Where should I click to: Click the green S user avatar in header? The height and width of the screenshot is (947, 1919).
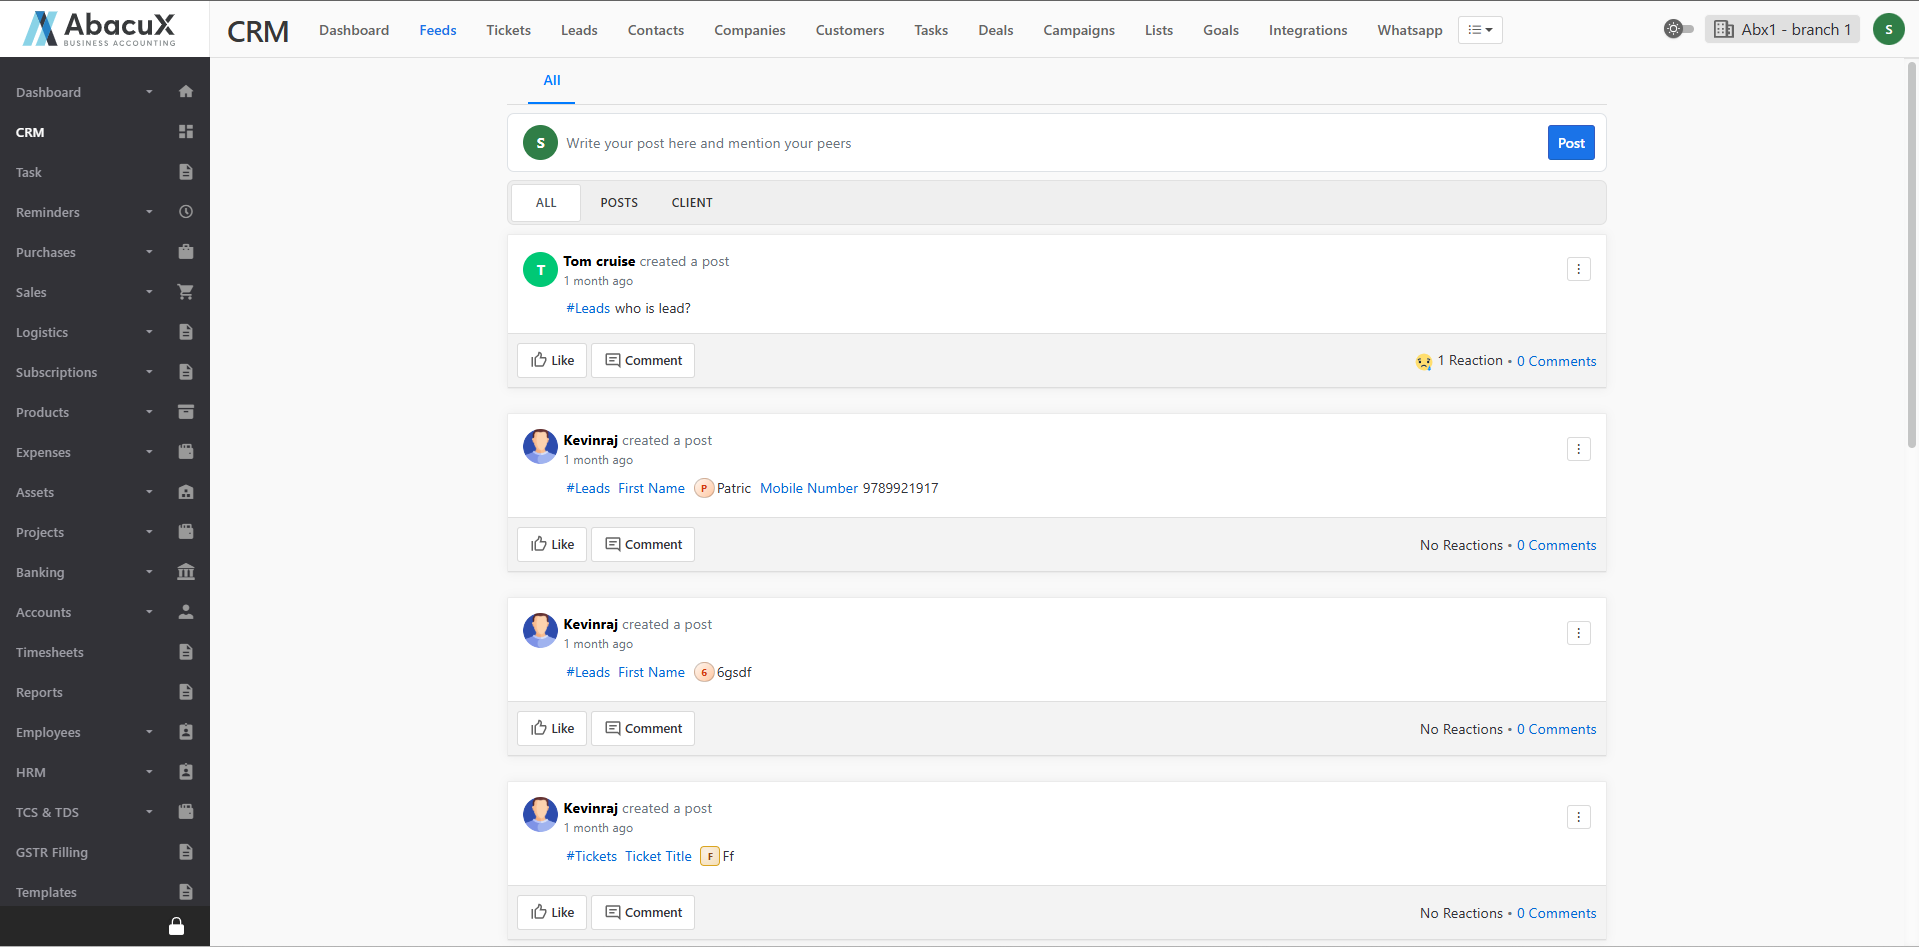(x=1888, y=30)
